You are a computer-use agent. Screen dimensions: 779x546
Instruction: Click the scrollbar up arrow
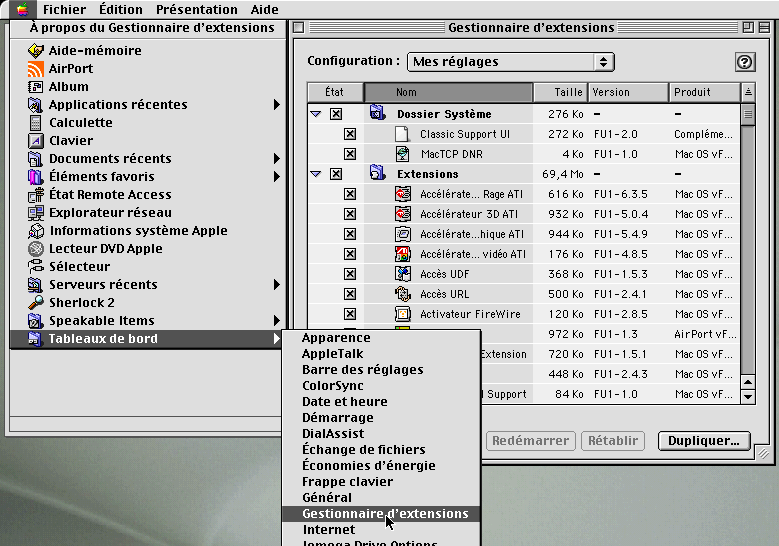click(x=748, y=382)
